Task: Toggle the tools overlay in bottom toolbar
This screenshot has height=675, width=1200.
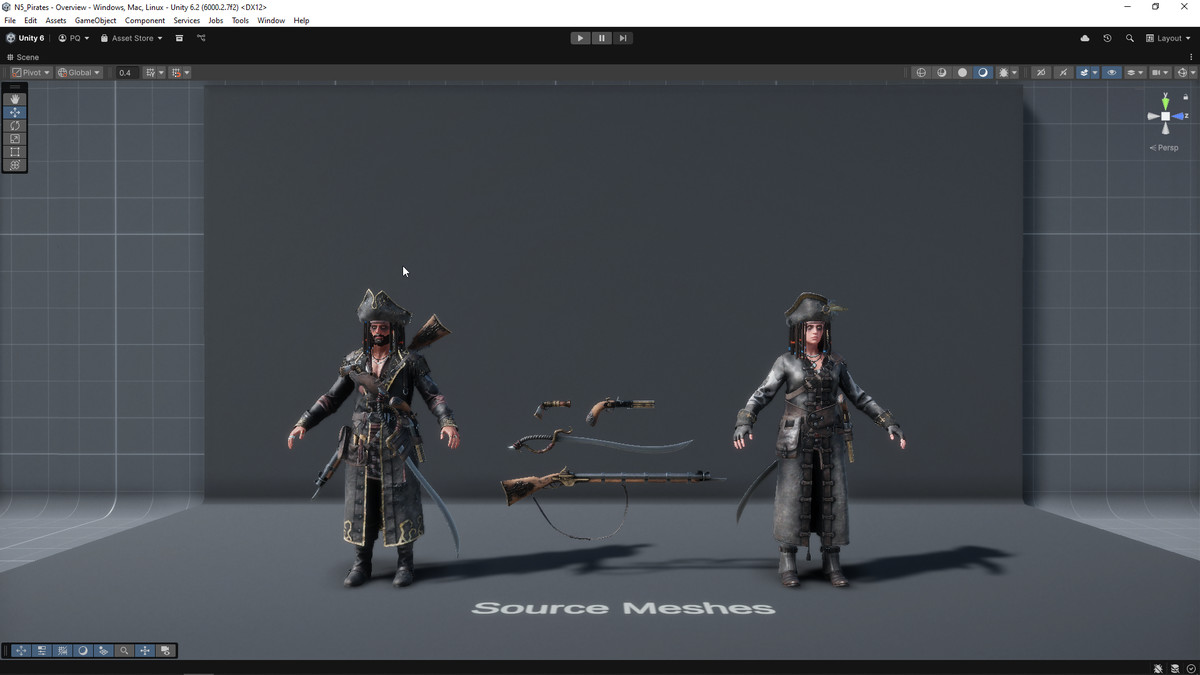Action: pos(21,650)
